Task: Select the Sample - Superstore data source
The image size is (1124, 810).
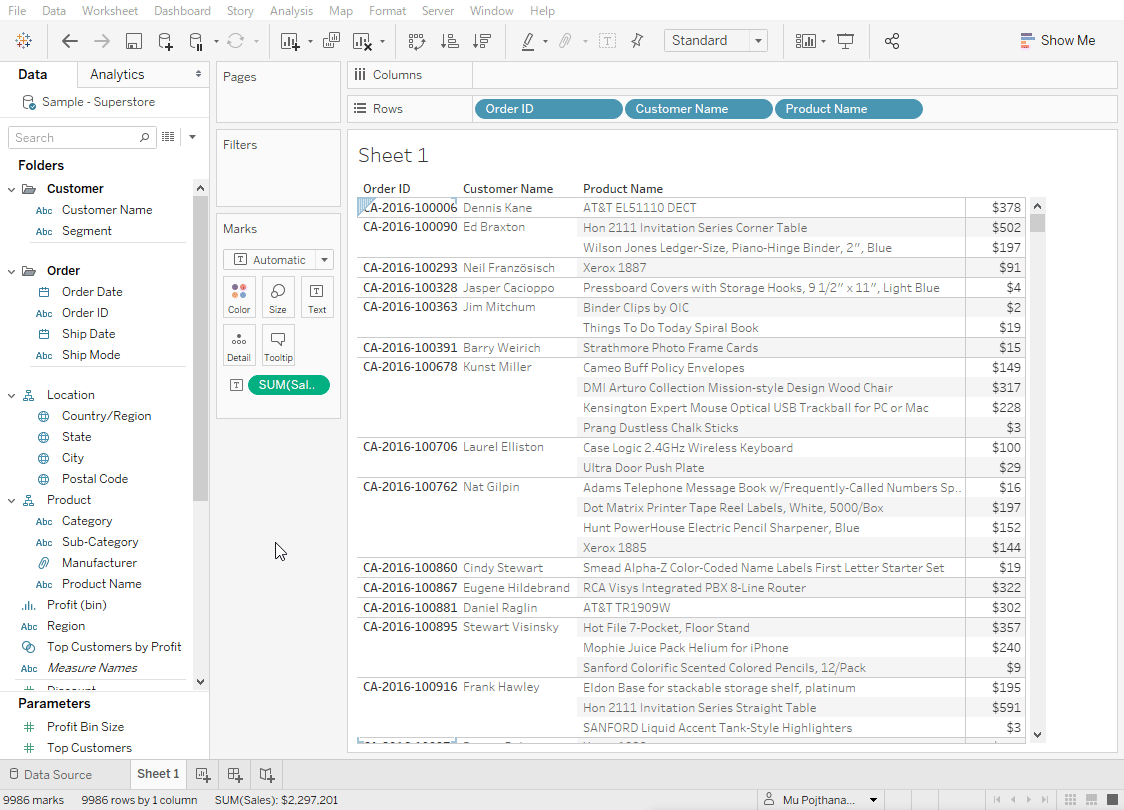Action: [x=98, y=102]
